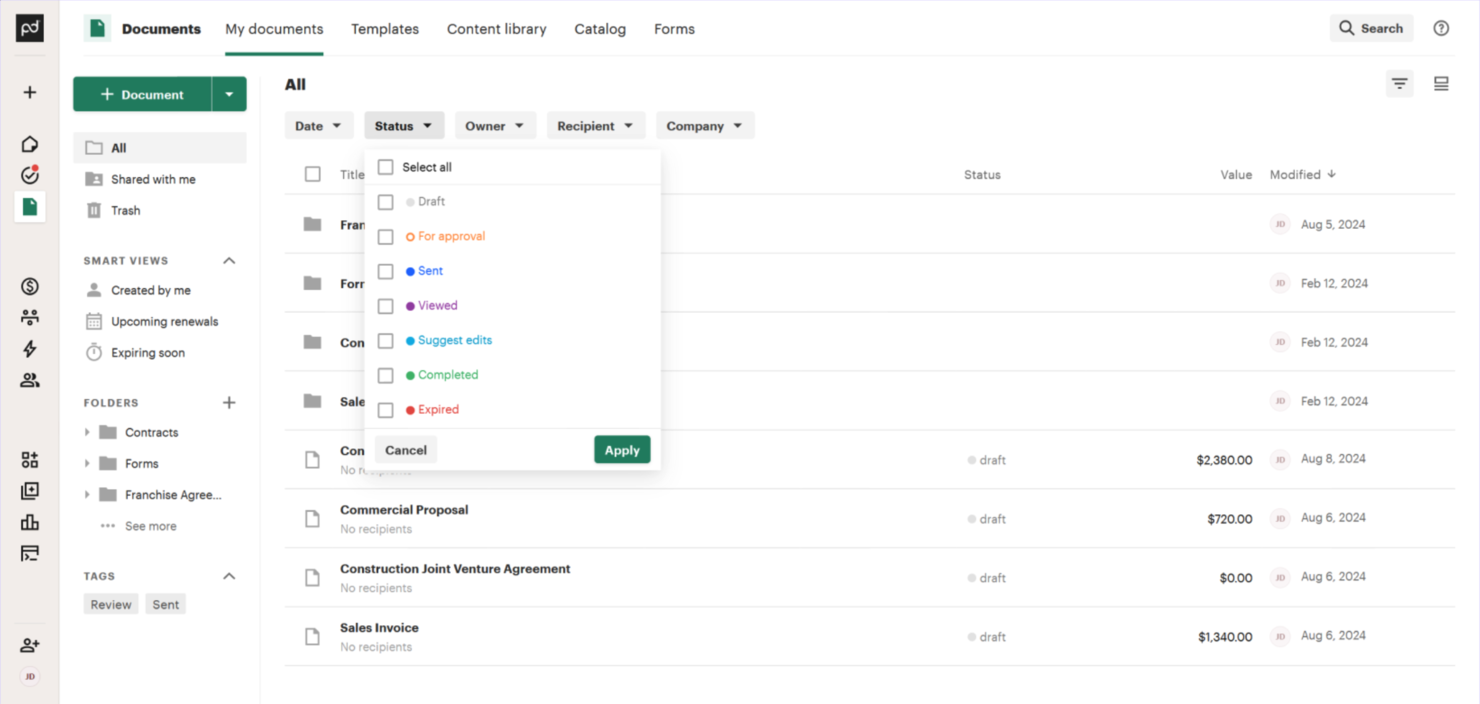
Task: Open the help question mark icon
Action: point(1440,28)
